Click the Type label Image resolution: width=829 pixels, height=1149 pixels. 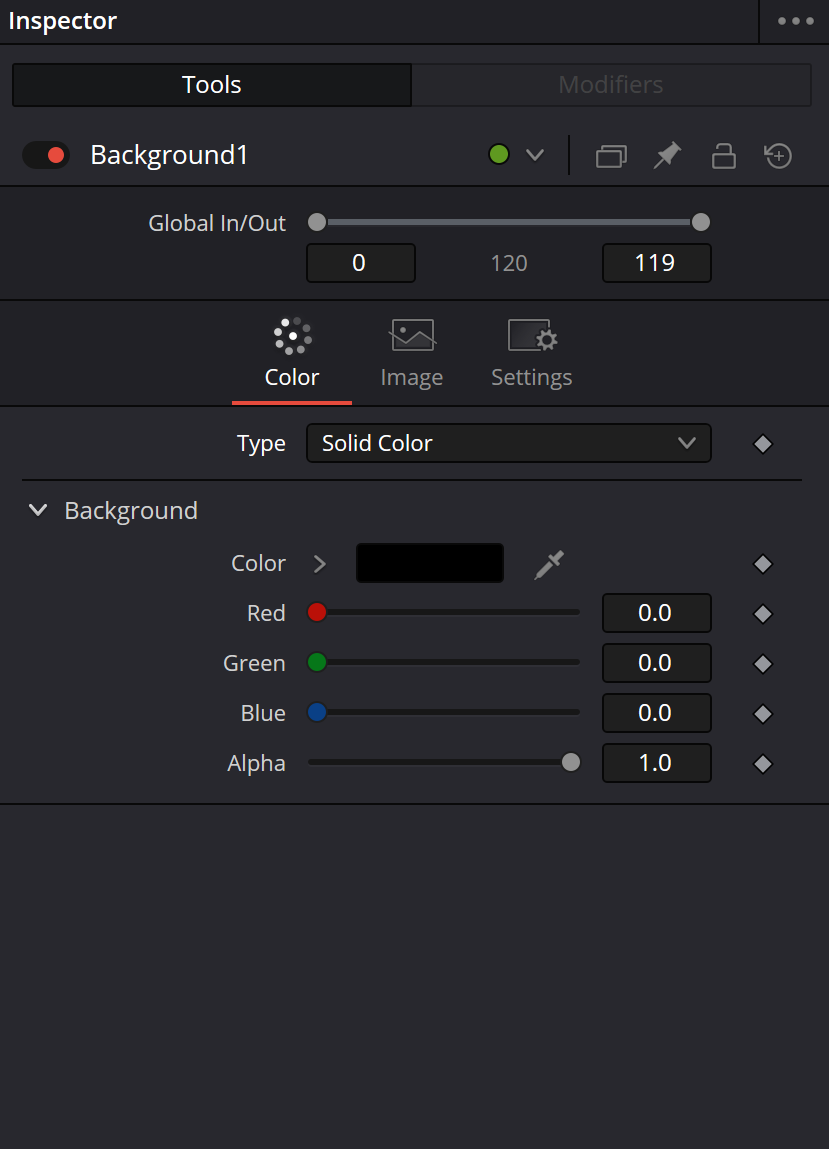261,444
